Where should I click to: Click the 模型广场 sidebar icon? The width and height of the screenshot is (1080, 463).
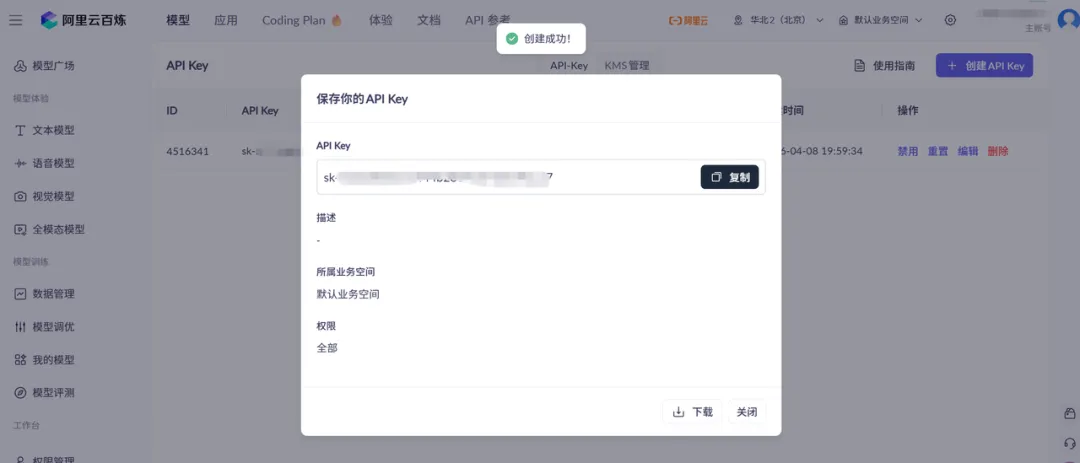[x=20, y=66]
